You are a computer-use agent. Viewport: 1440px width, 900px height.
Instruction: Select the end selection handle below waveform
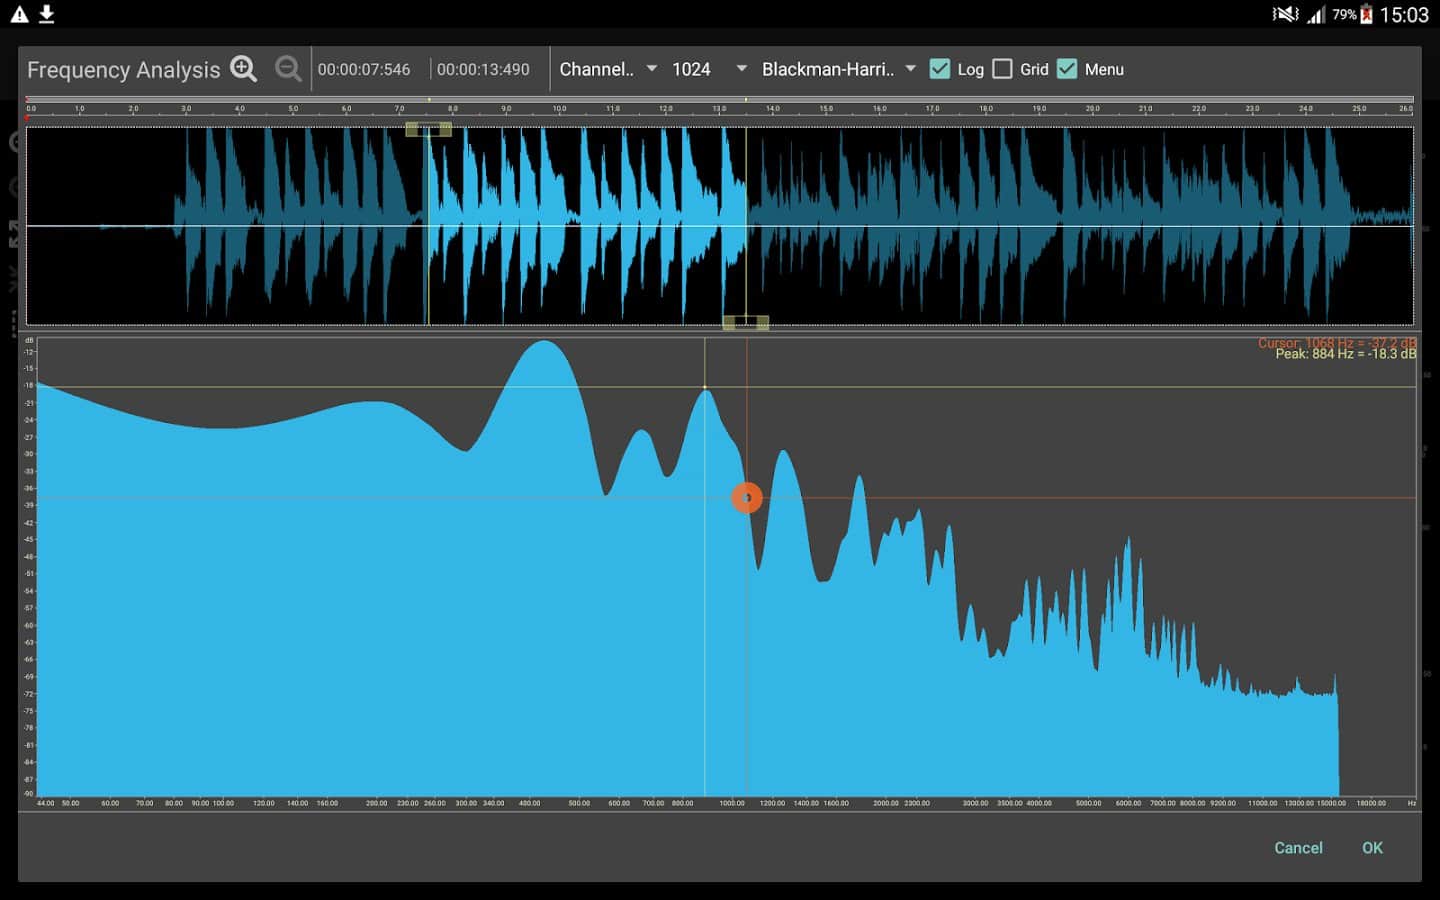click(746, 322)
